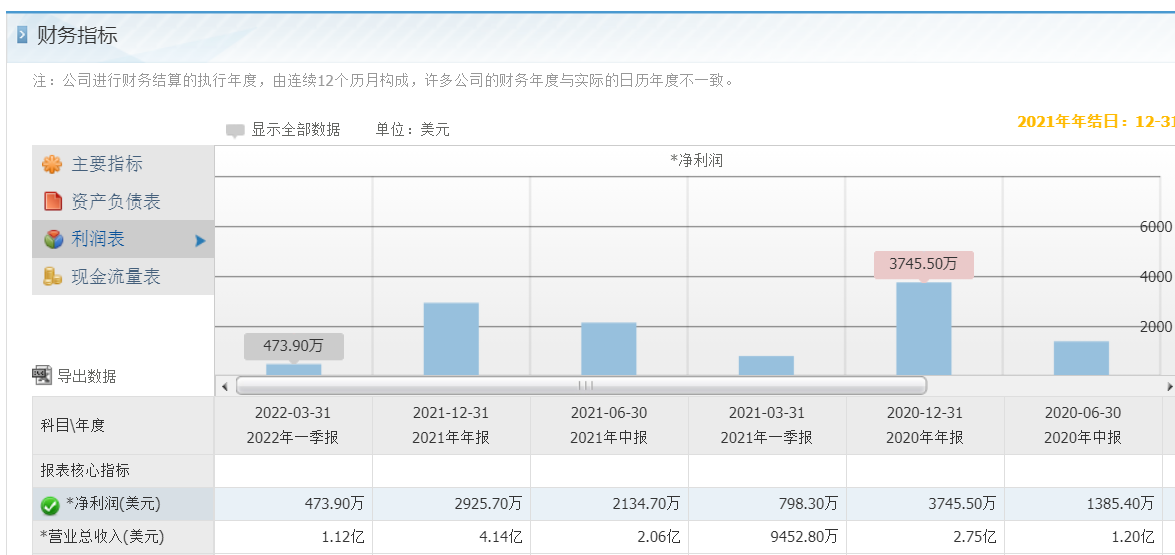Toggle the 显示全部数据 speech bubble icon
Image resolution: width=1175 pixels, height=555 pixels.
click(x=235, y=131)
